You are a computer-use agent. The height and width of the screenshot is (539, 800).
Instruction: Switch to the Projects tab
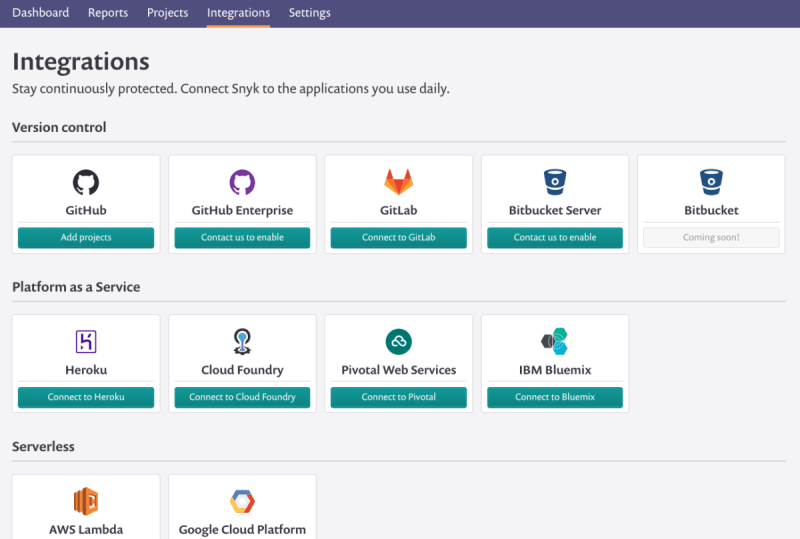(x=167, y=13)
